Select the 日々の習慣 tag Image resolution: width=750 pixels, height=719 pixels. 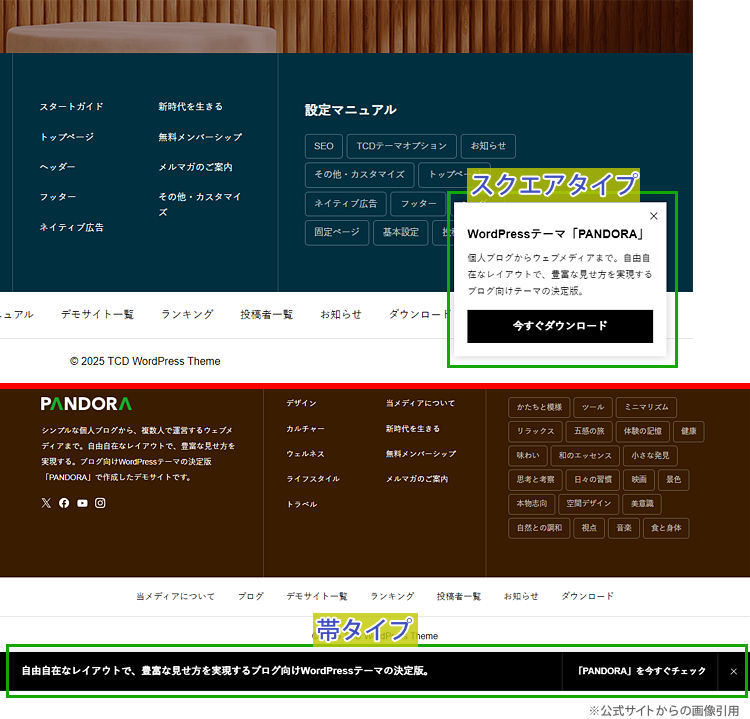pyautogui.click(x=593, y=479)
